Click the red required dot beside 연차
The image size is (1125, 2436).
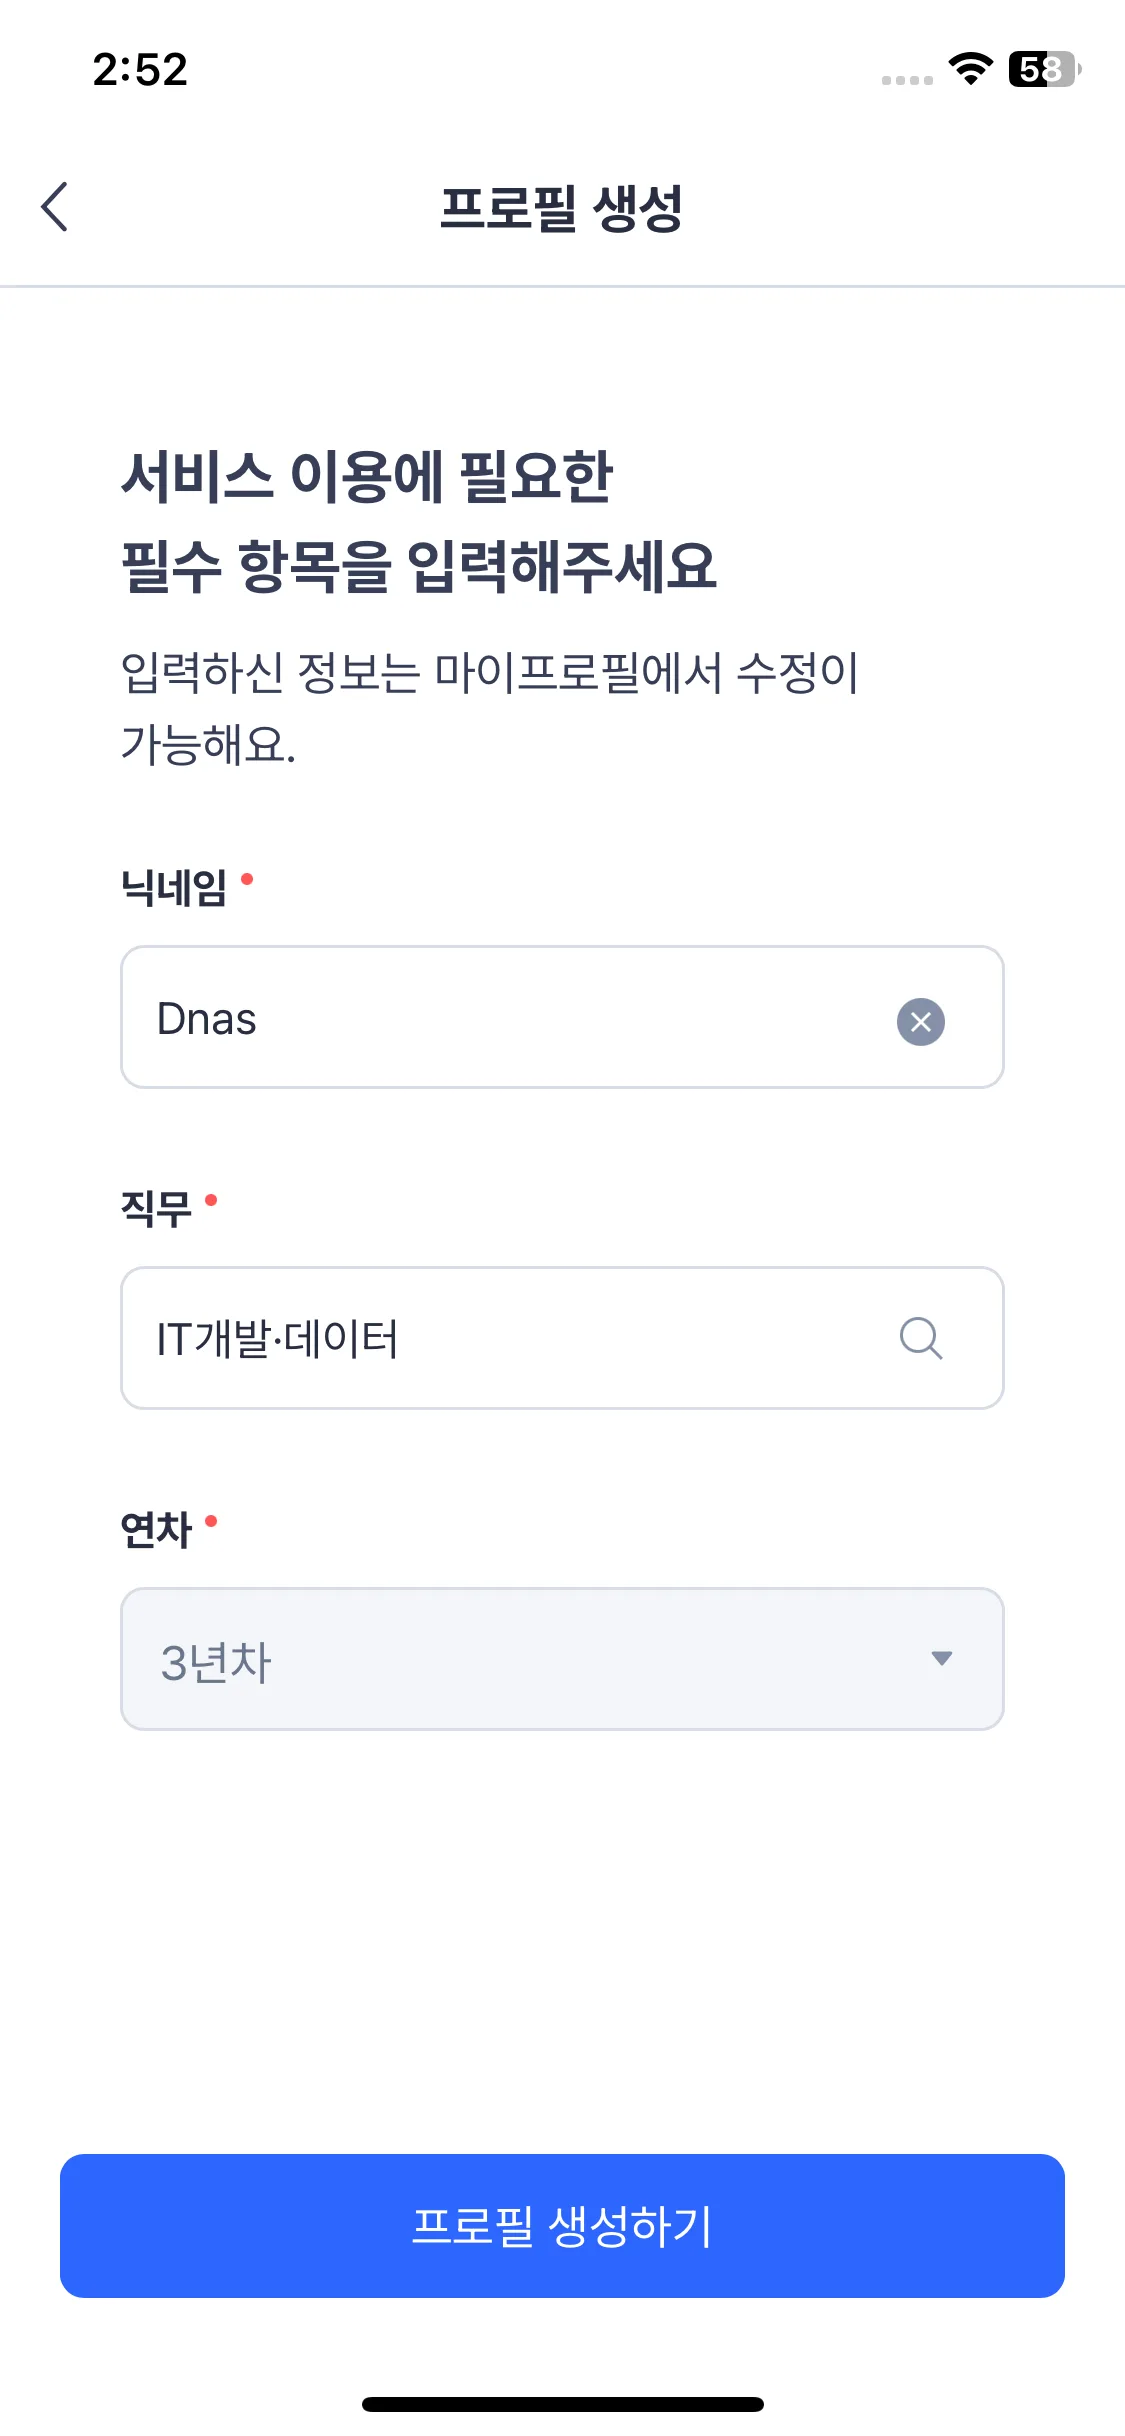(x=211, y=1521)
